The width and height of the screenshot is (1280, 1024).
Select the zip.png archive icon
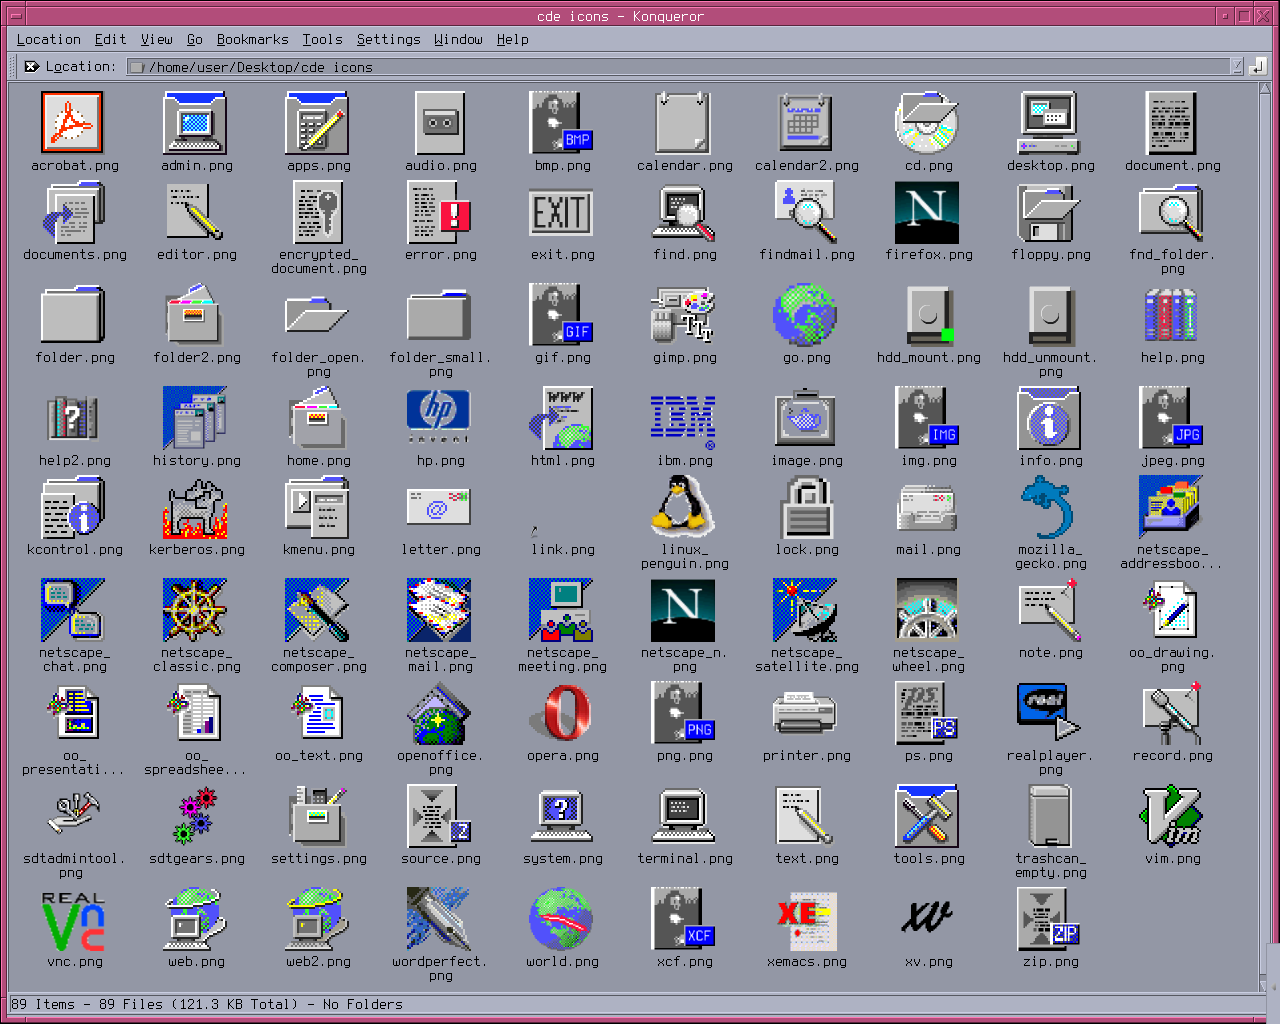pos(1049,920)
